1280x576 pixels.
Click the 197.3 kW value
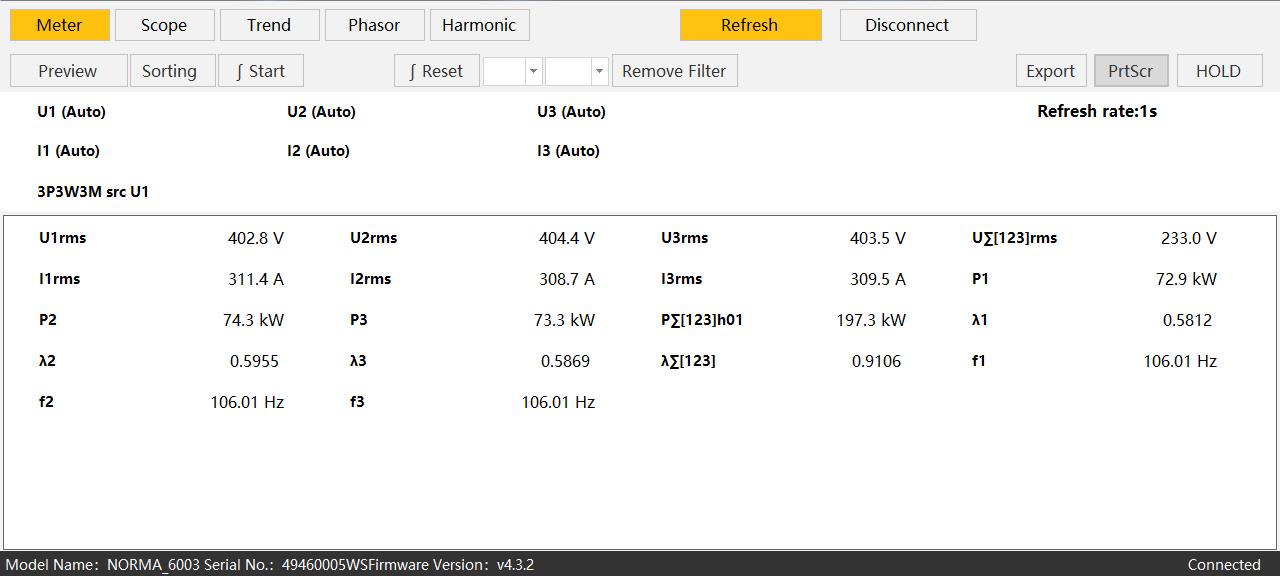871,320
